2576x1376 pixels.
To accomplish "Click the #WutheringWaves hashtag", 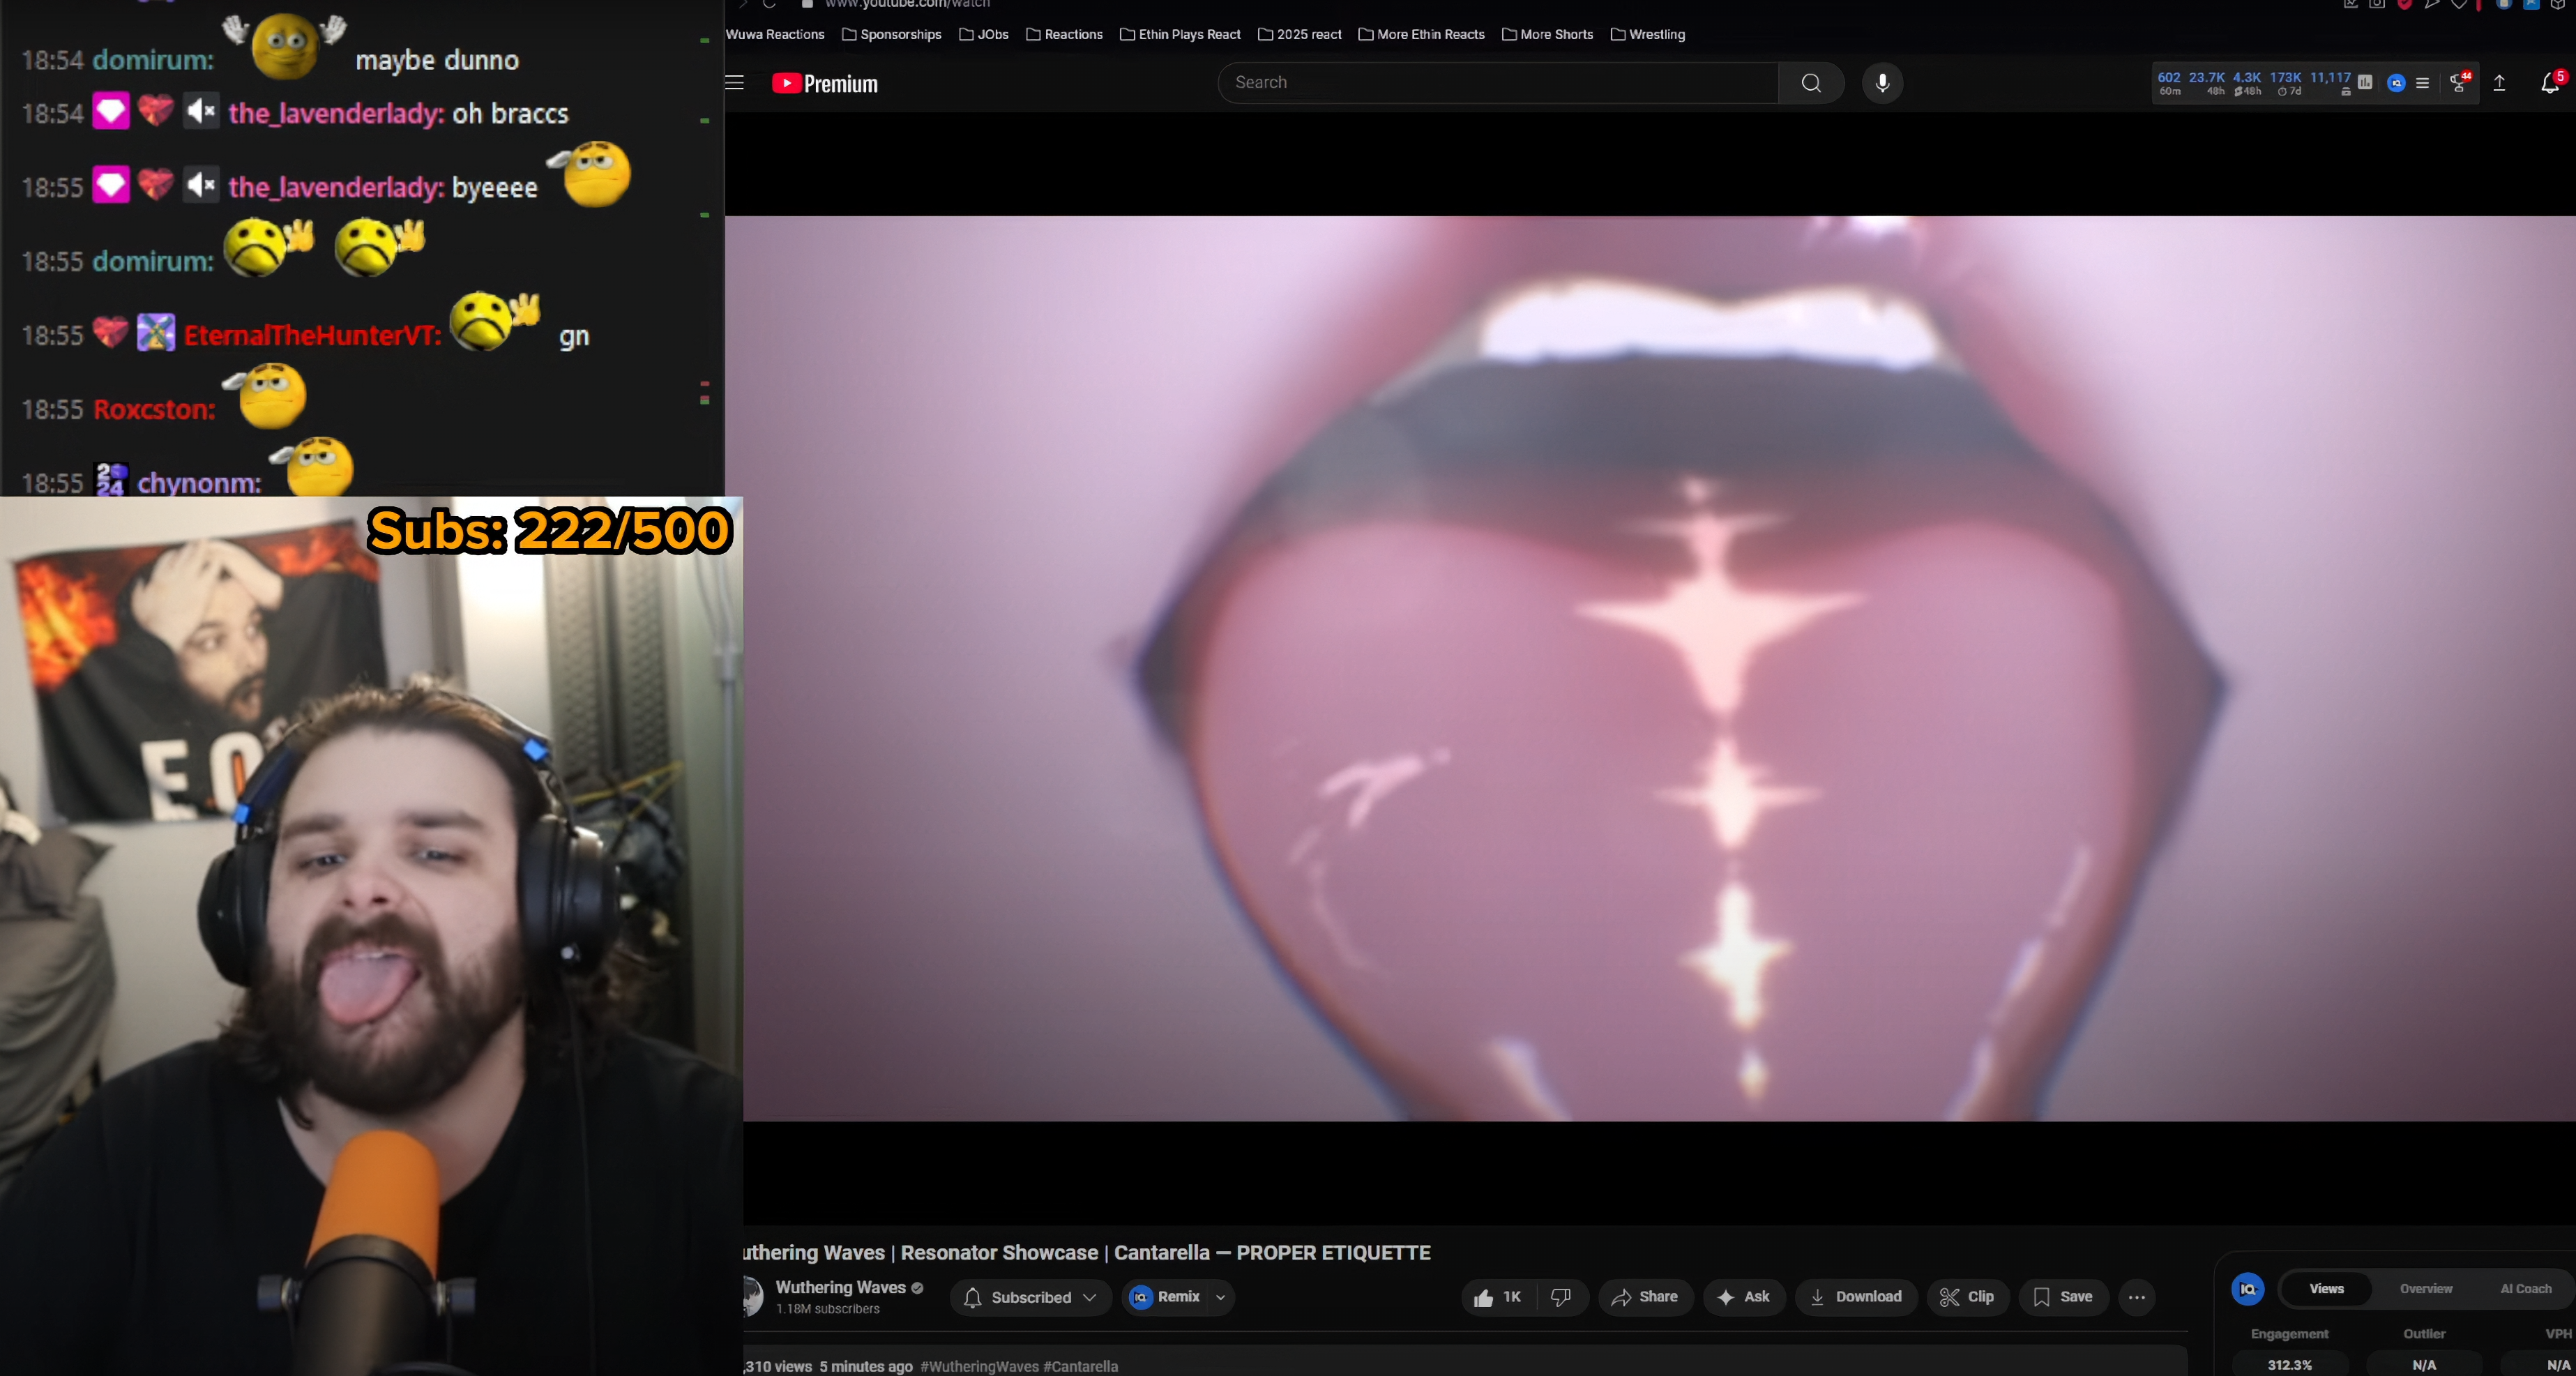I will (979, 1366).
